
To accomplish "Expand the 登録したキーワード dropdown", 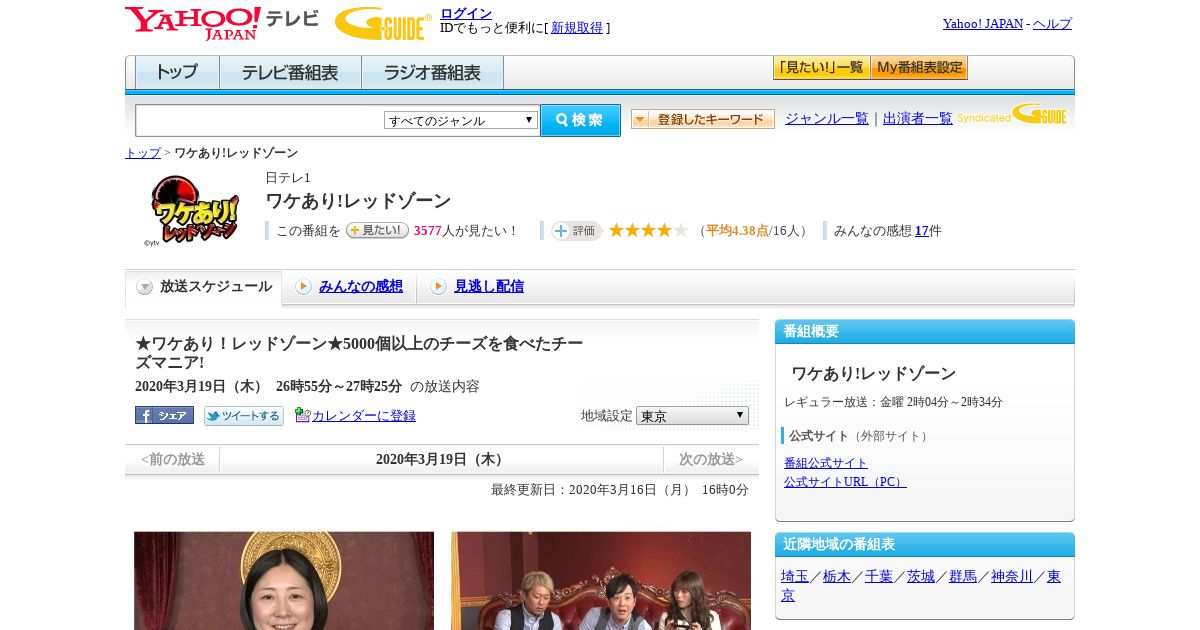I will coord(703,119).
